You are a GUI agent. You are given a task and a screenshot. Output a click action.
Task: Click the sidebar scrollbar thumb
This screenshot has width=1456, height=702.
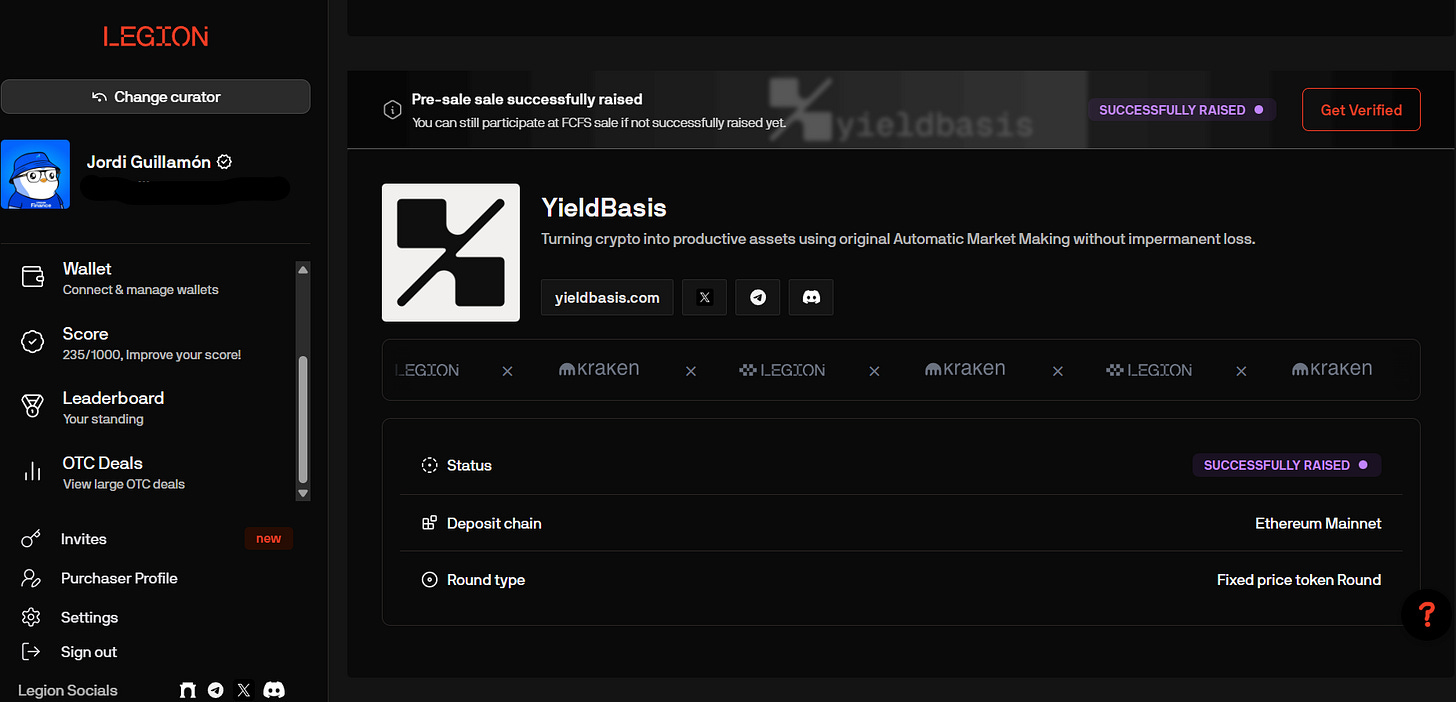click(303, 420)
